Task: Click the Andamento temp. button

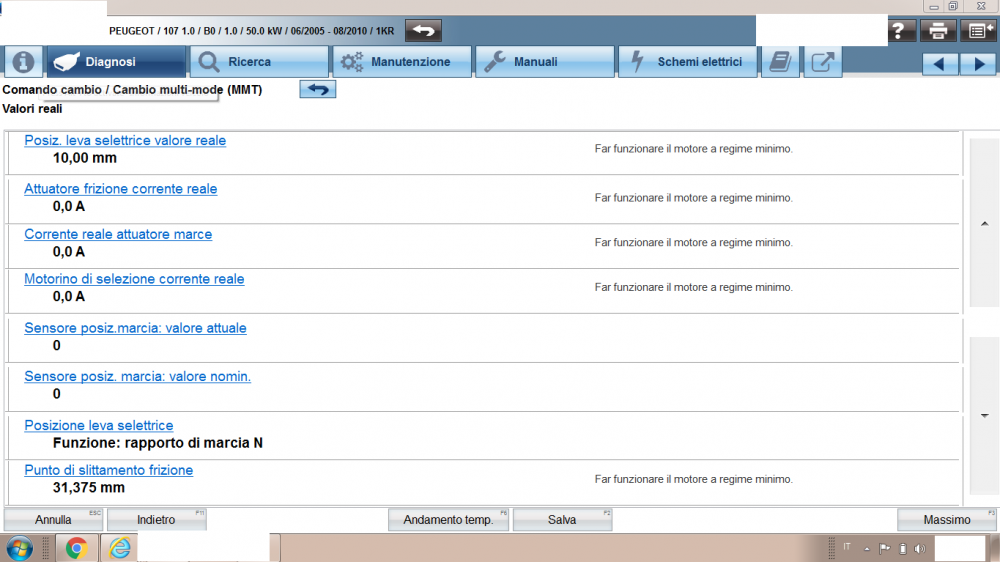Action: 448,520
